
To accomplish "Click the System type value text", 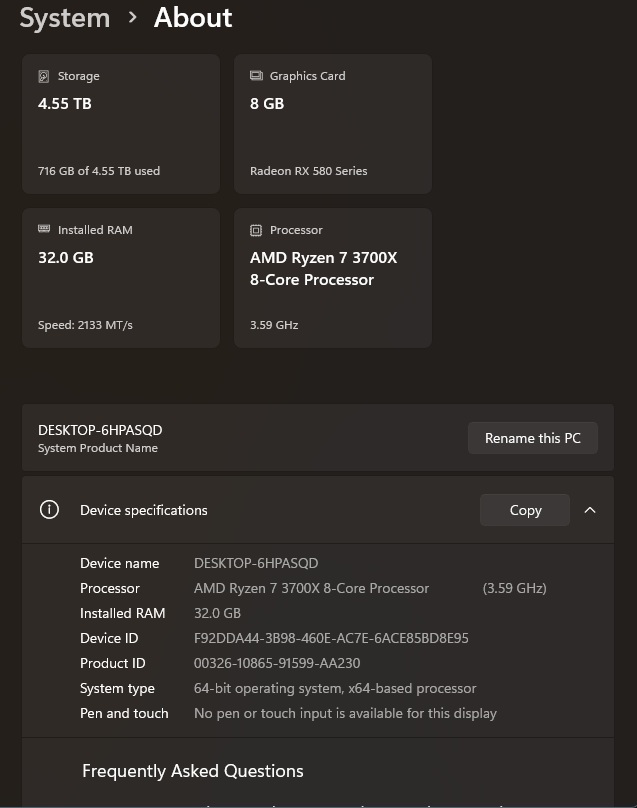I will [x=335, y=688].
